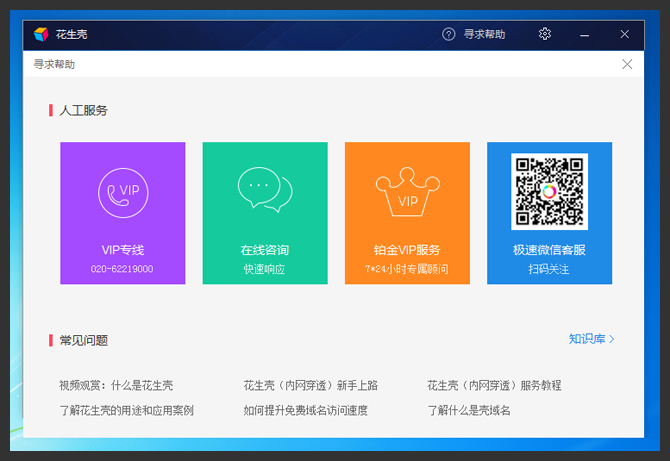This screenshot has height=461, width=670.
Task: Click the chevron beside 知识库
Action: [611, 339]
